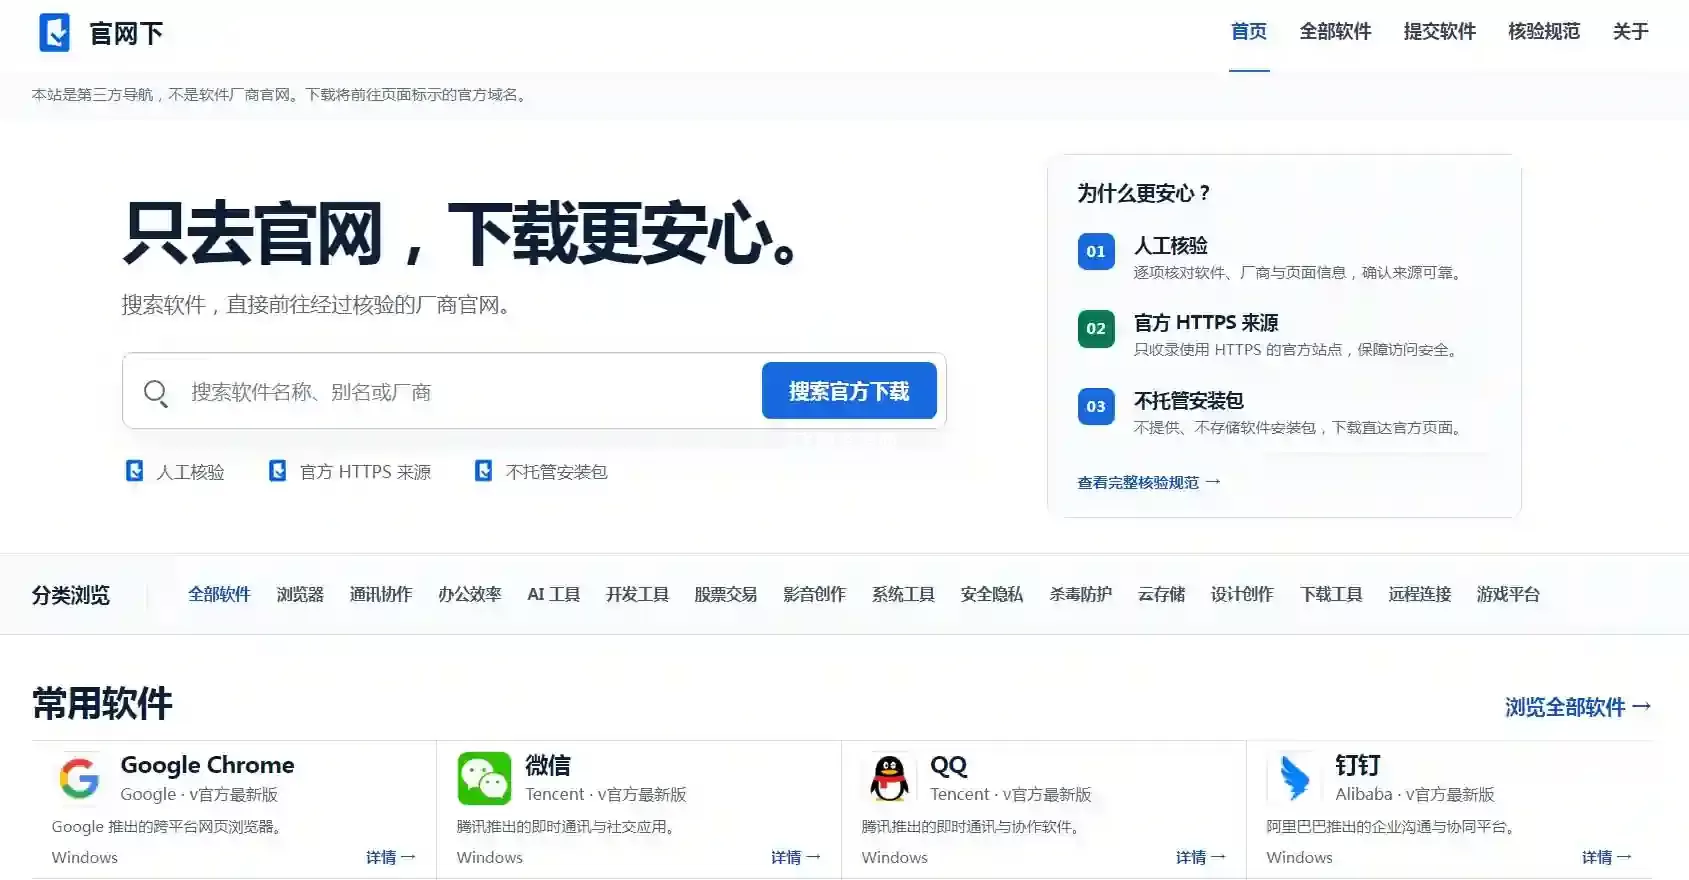Image resolution: width=1689 pixels, height=880 pixels.
Task: Open 详情 link for 微信
Action: pos(795,857)
